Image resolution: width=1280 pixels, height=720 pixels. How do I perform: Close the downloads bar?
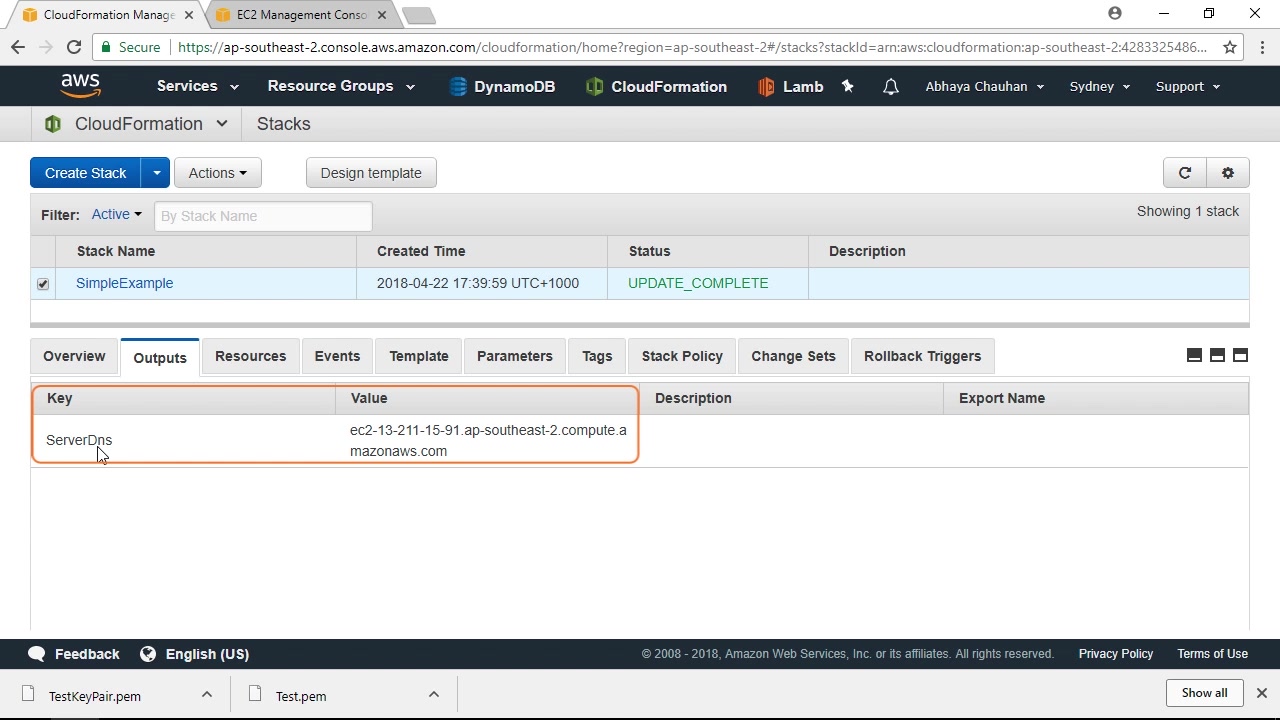(1262, 693)
